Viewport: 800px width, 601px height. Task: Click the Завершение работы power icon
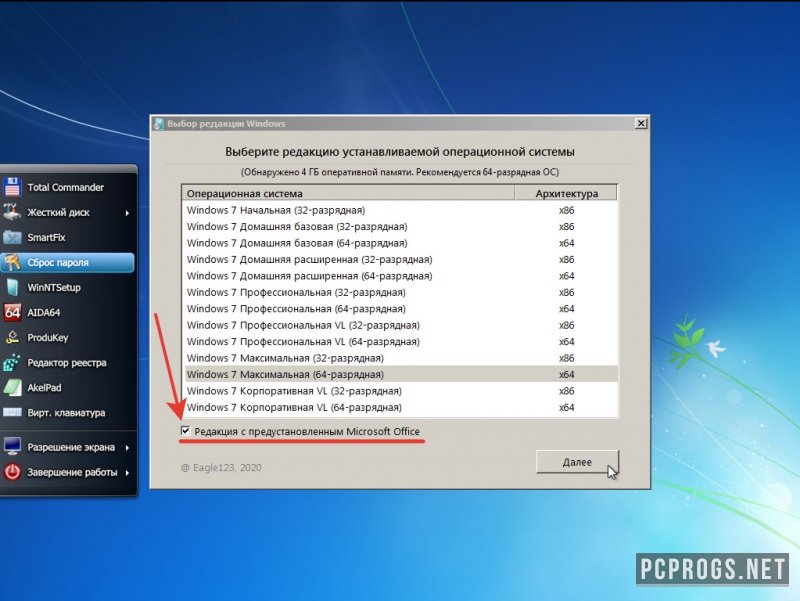(x=12, y=472)
